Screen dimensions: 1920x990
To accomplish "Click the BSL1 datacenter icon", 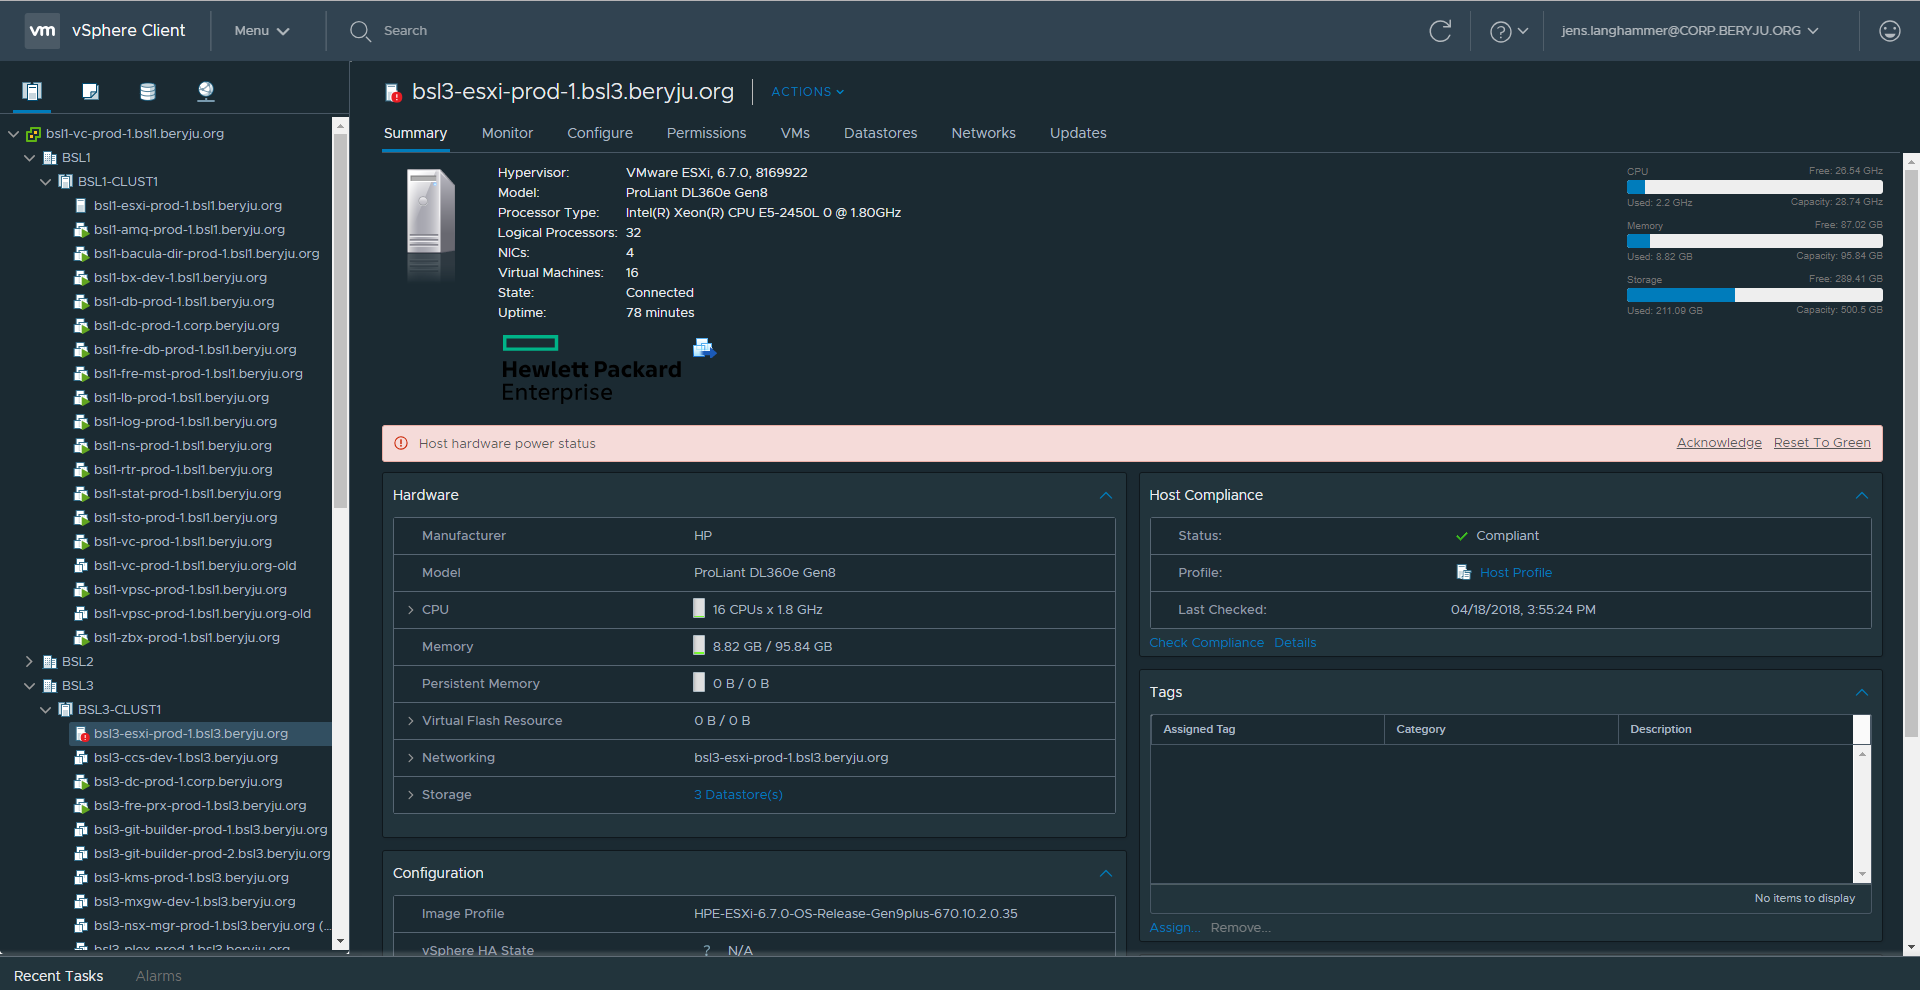I will [50, 158].
